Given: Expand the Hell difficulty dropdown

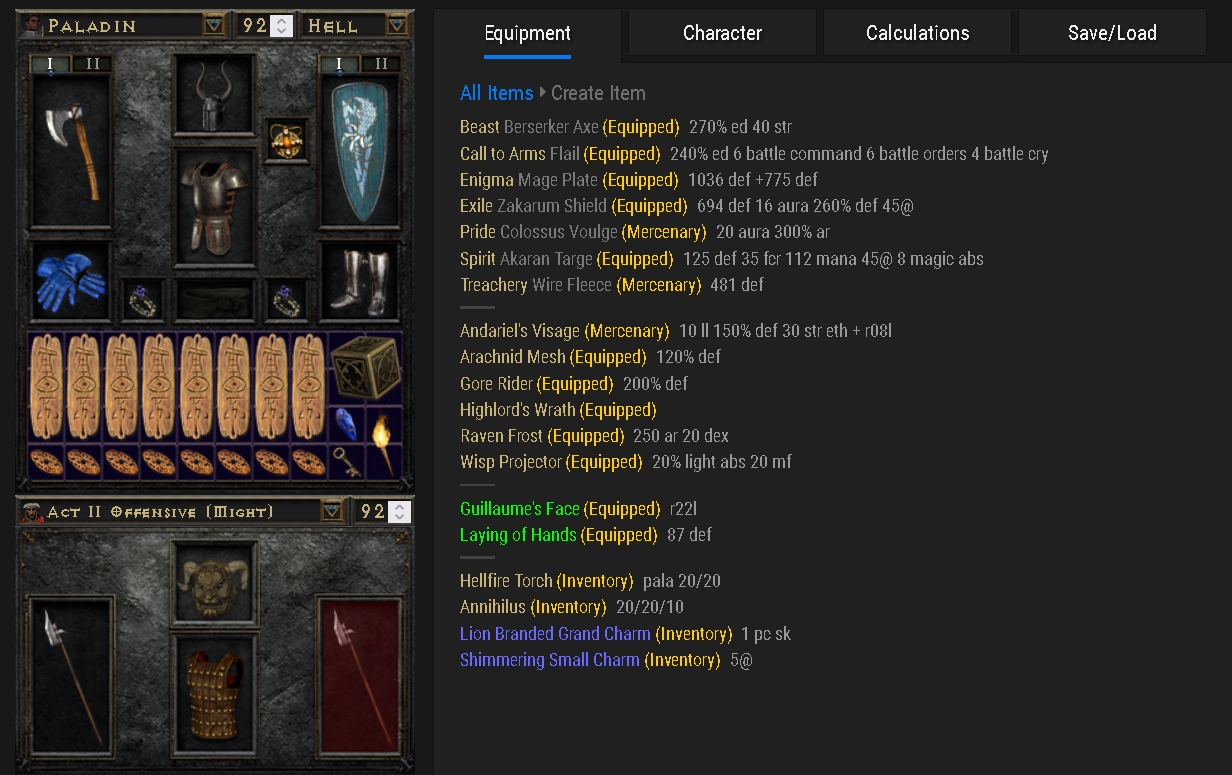Looking at the screenshot, I should pyautogui.click(x=398, y=25).
